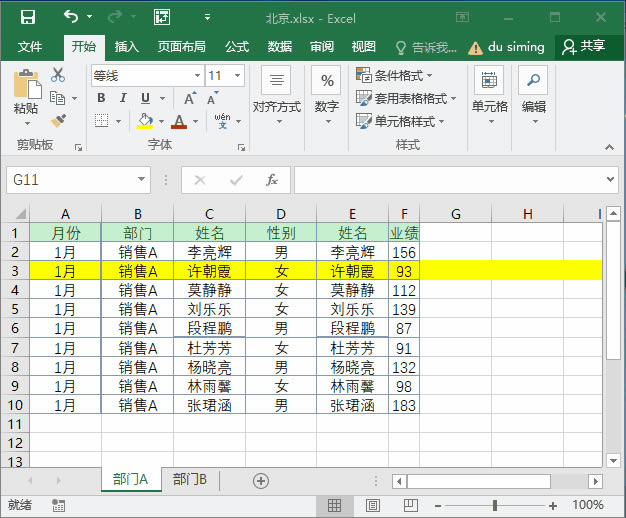626x518 pixels.
Task: Click the Format Painter brush icon
Action: 58,121
